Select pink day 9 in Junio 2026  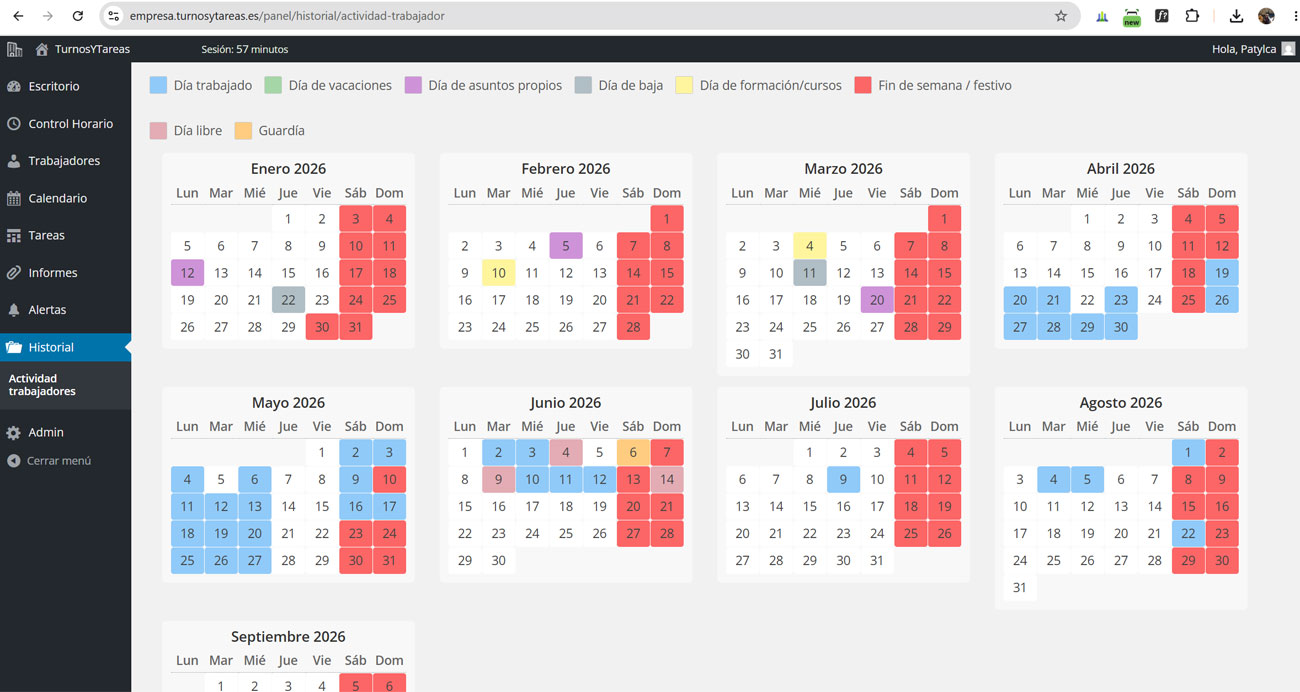[498, 480]
